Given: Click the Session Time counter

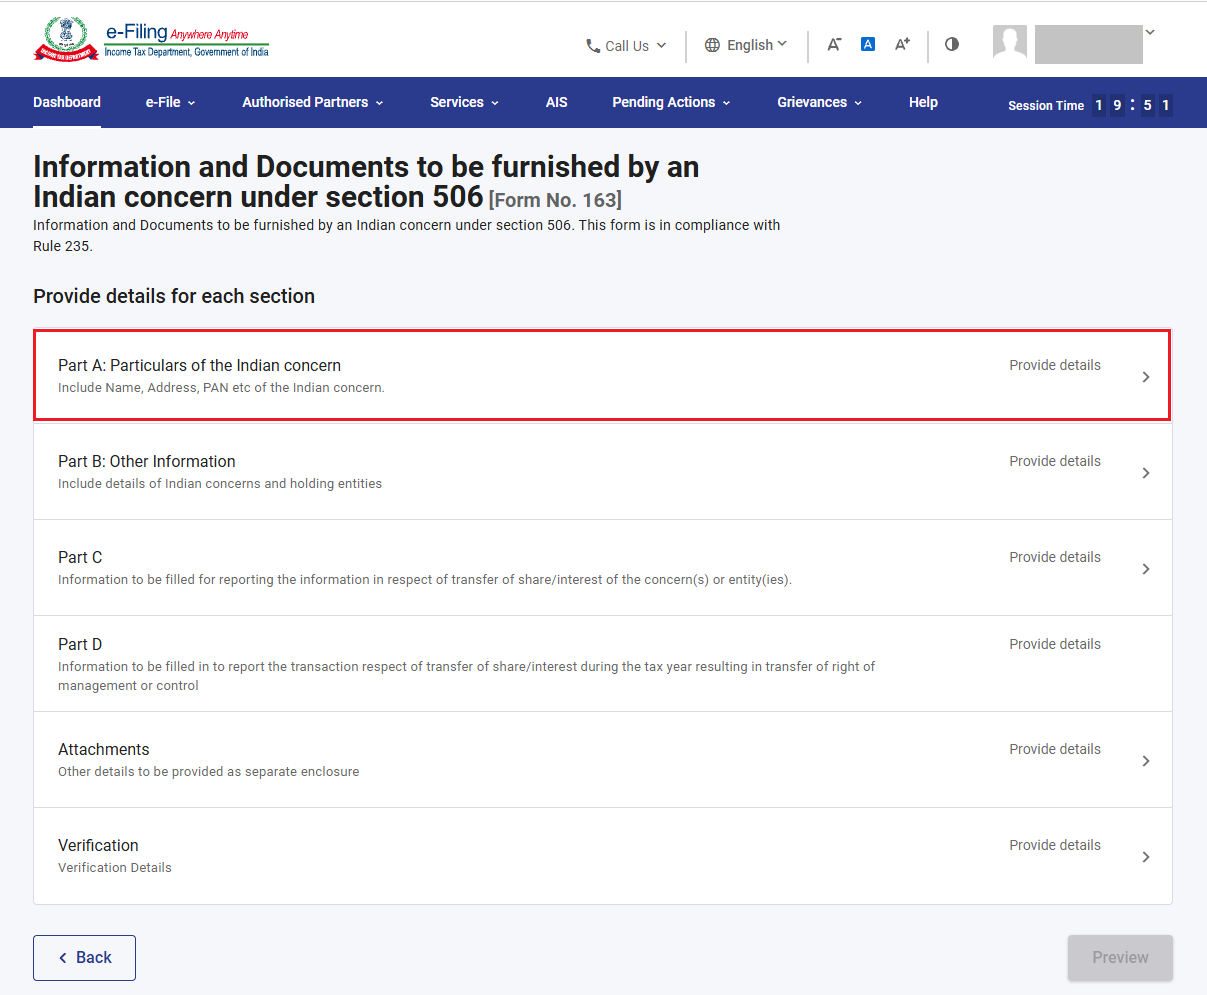Looking at the screenshot, I should tap(1090, 105).
